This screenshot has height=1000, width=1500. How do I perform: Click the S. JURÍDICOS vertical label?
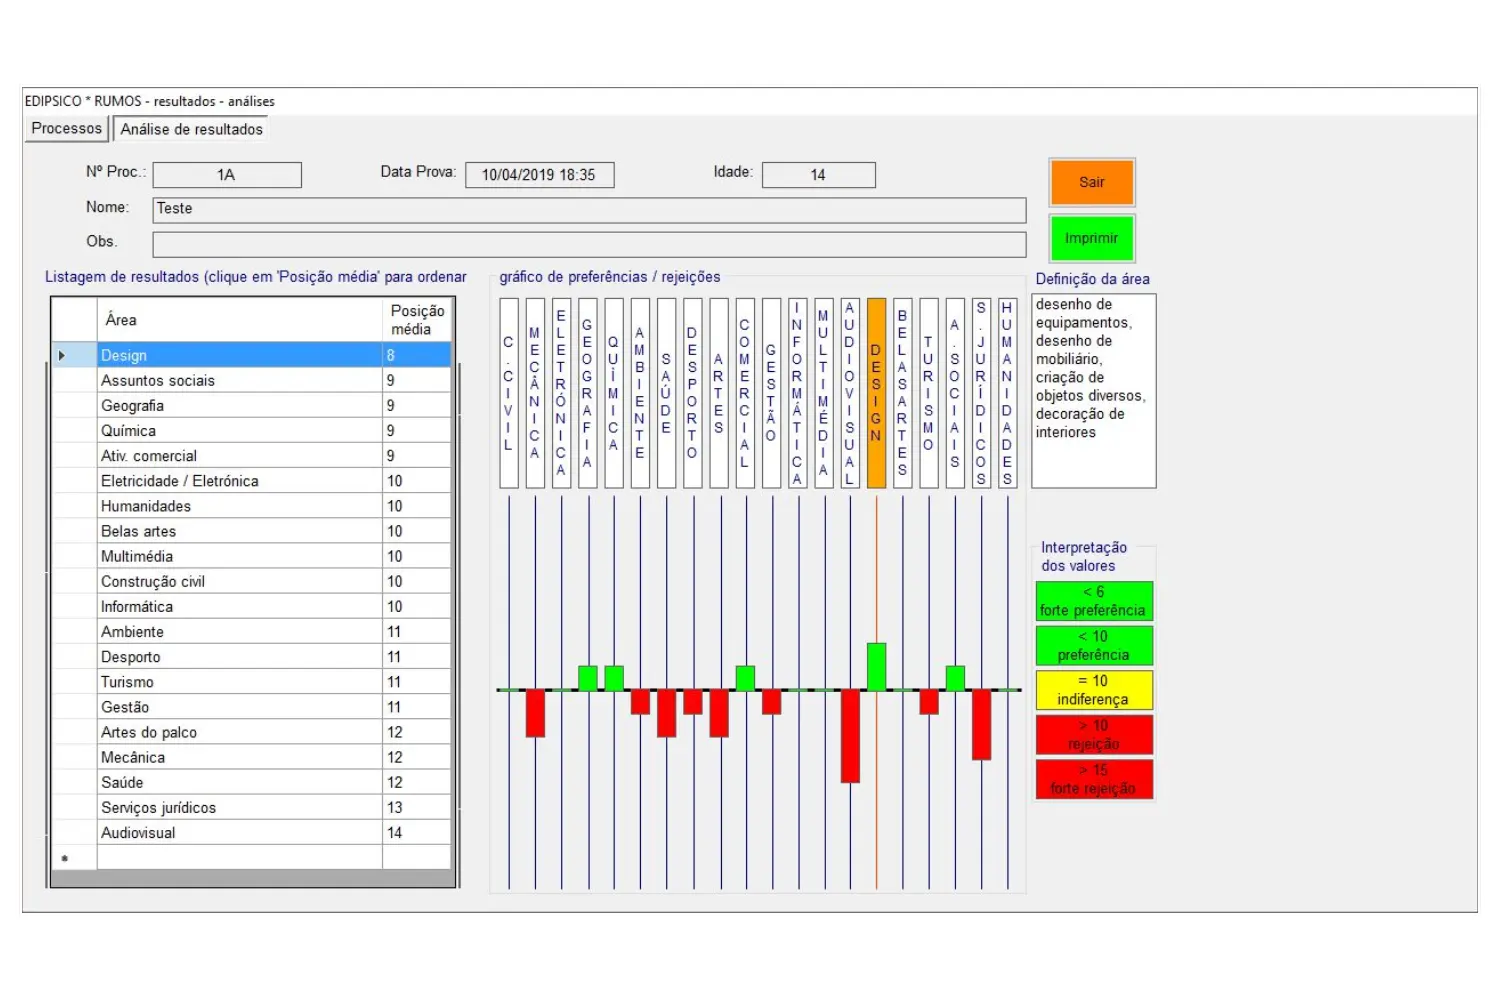[x=981, y=393]
